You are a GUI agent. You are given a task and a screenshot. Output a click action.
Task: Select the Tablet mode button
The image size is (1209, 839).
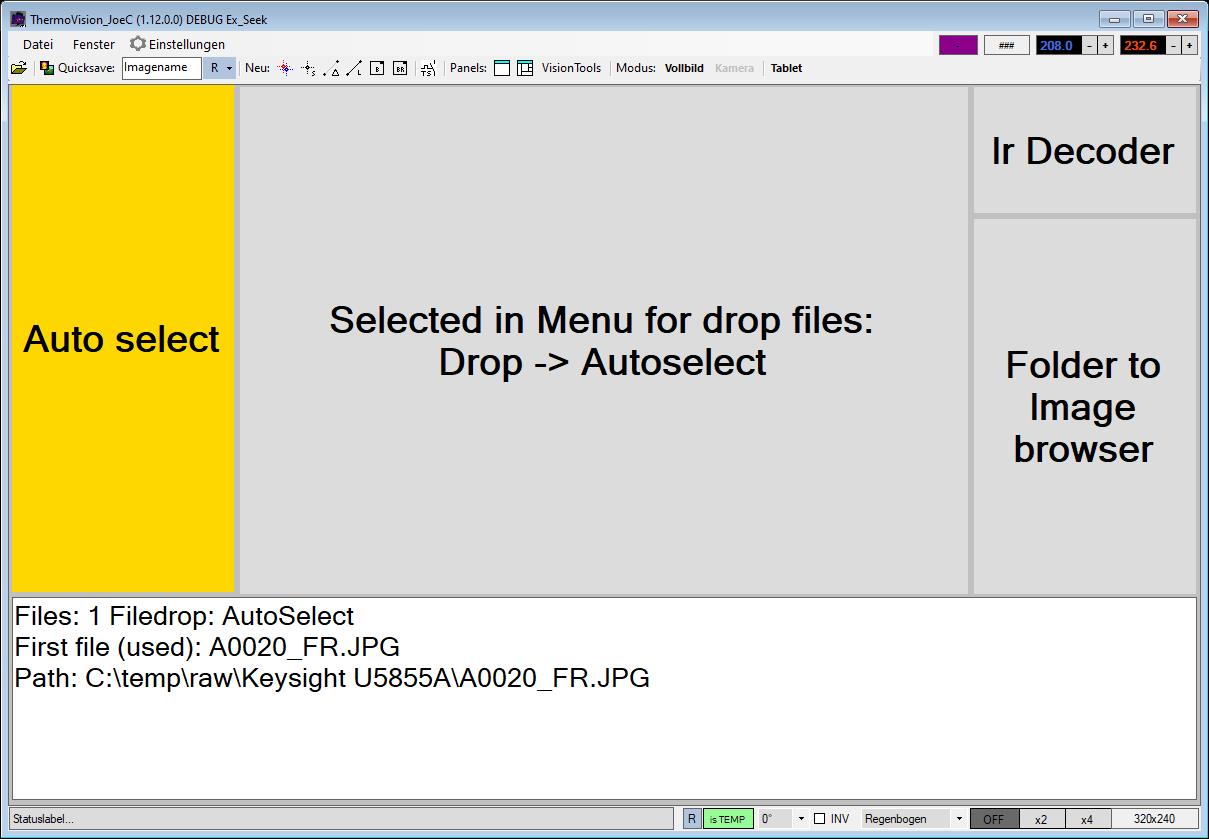coord(786,68)
